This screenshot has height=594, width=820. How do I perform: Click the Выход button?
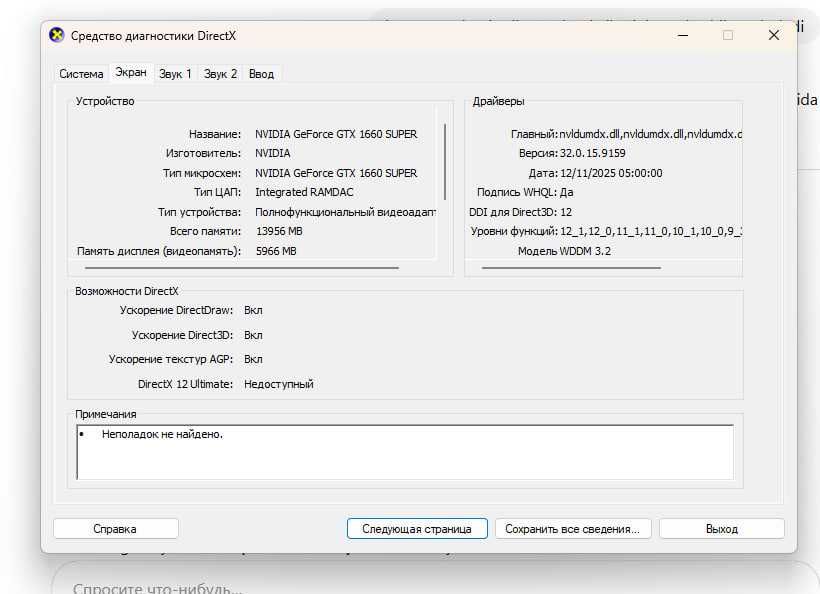[722, 529]
